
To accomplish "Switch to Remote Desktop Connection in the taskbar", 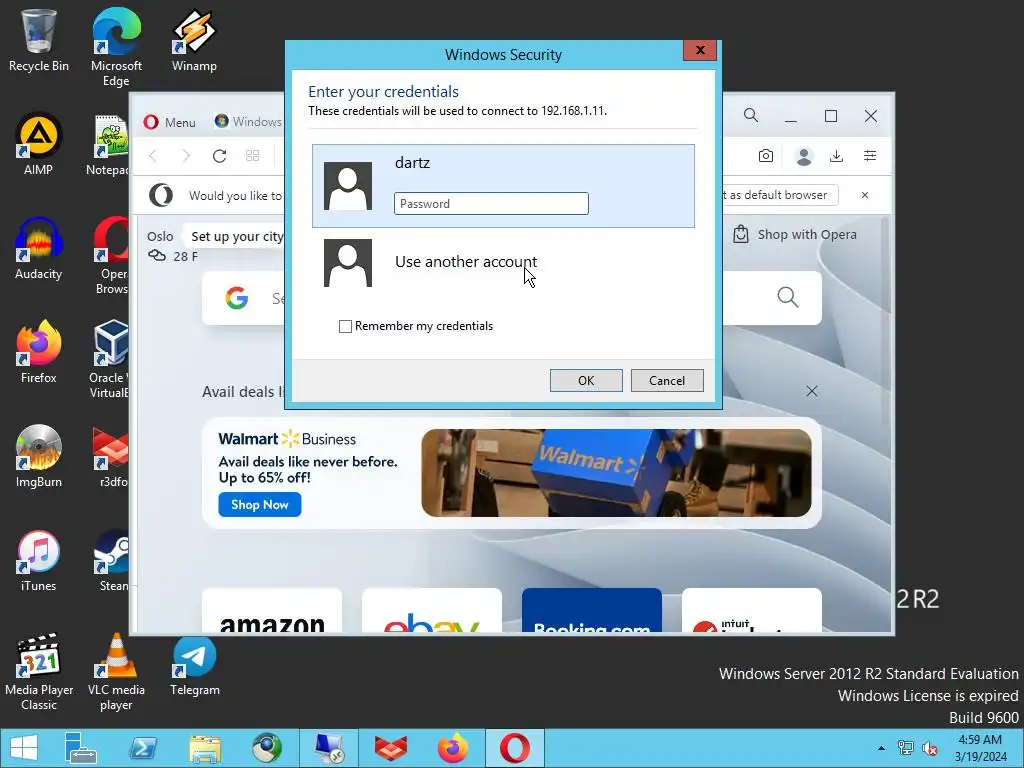I will pos(329,748).
